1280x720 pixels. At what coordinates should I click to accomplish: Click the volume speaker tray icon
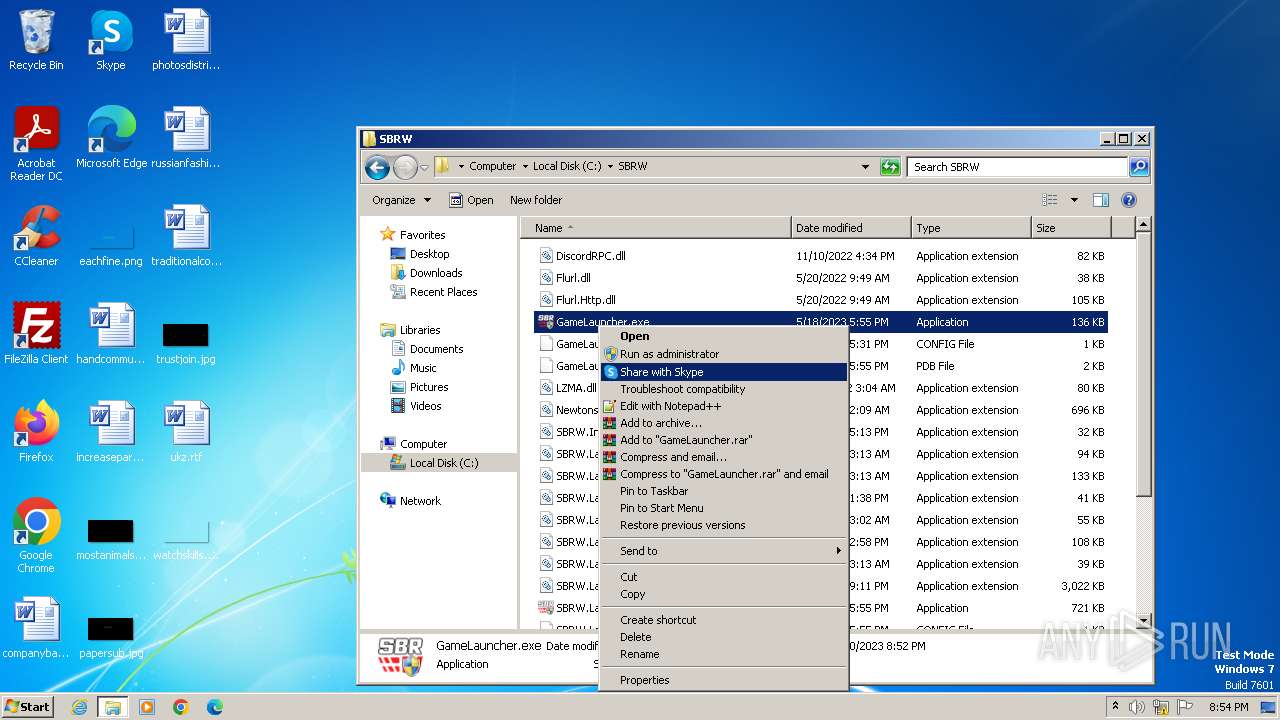point(1137,707)
